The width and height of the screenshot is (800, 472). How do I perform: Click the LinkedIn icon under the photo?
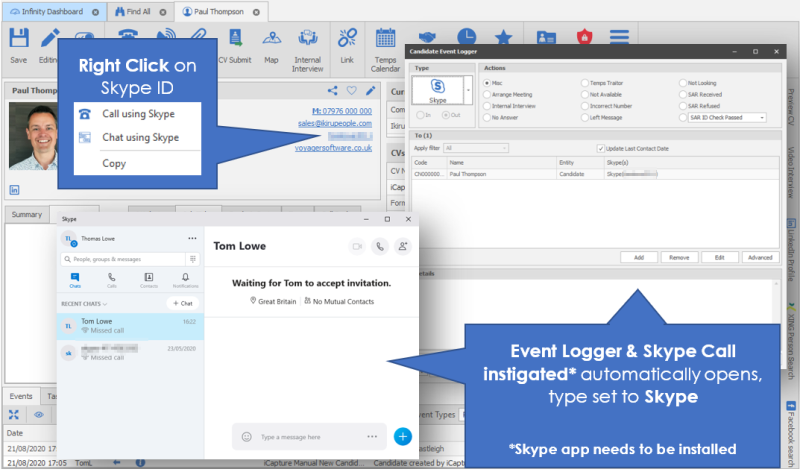[15, 189]
